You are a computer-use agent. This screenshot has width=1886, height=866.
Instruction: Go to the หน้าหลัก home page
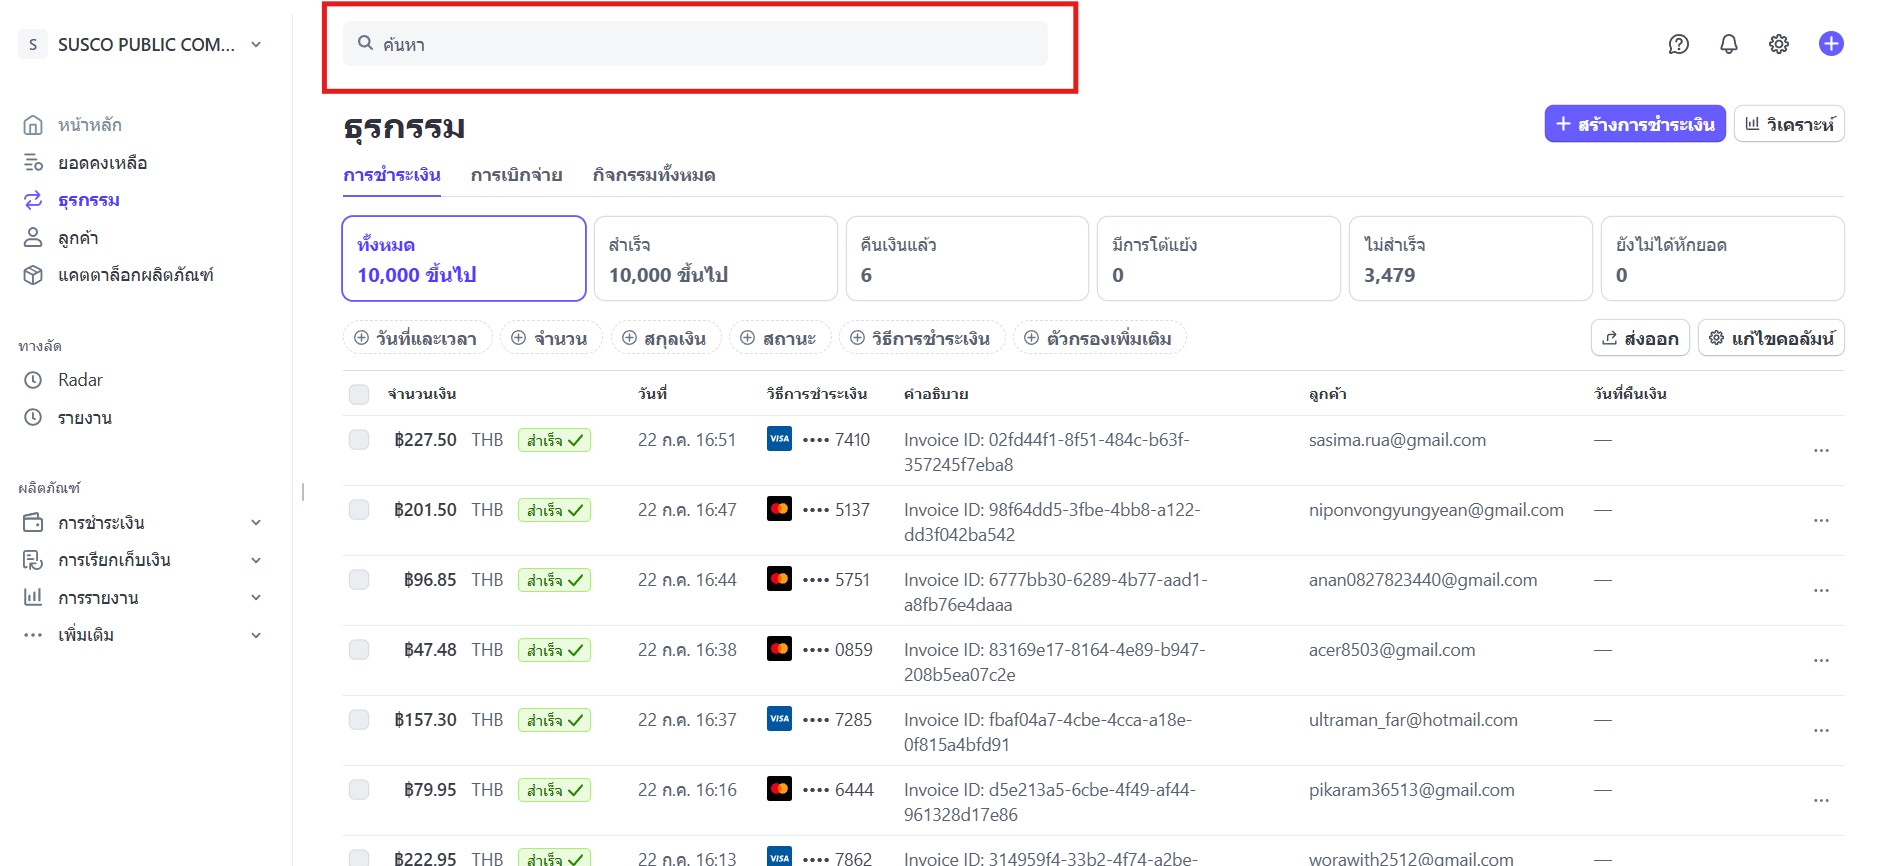pos(89,125)
